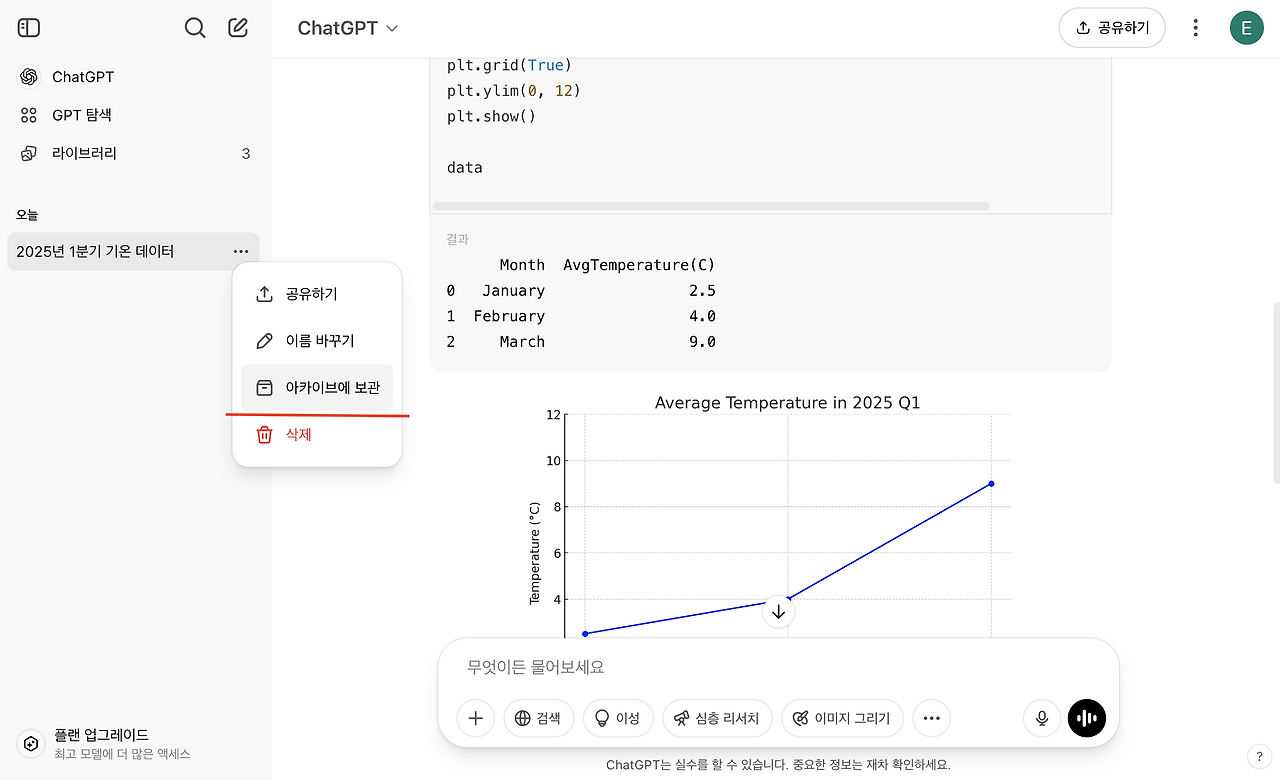This screenshot has height=780, width=1280.
Task: Select 이름 바꾸기 from the context menu
Action: (317, 341)
